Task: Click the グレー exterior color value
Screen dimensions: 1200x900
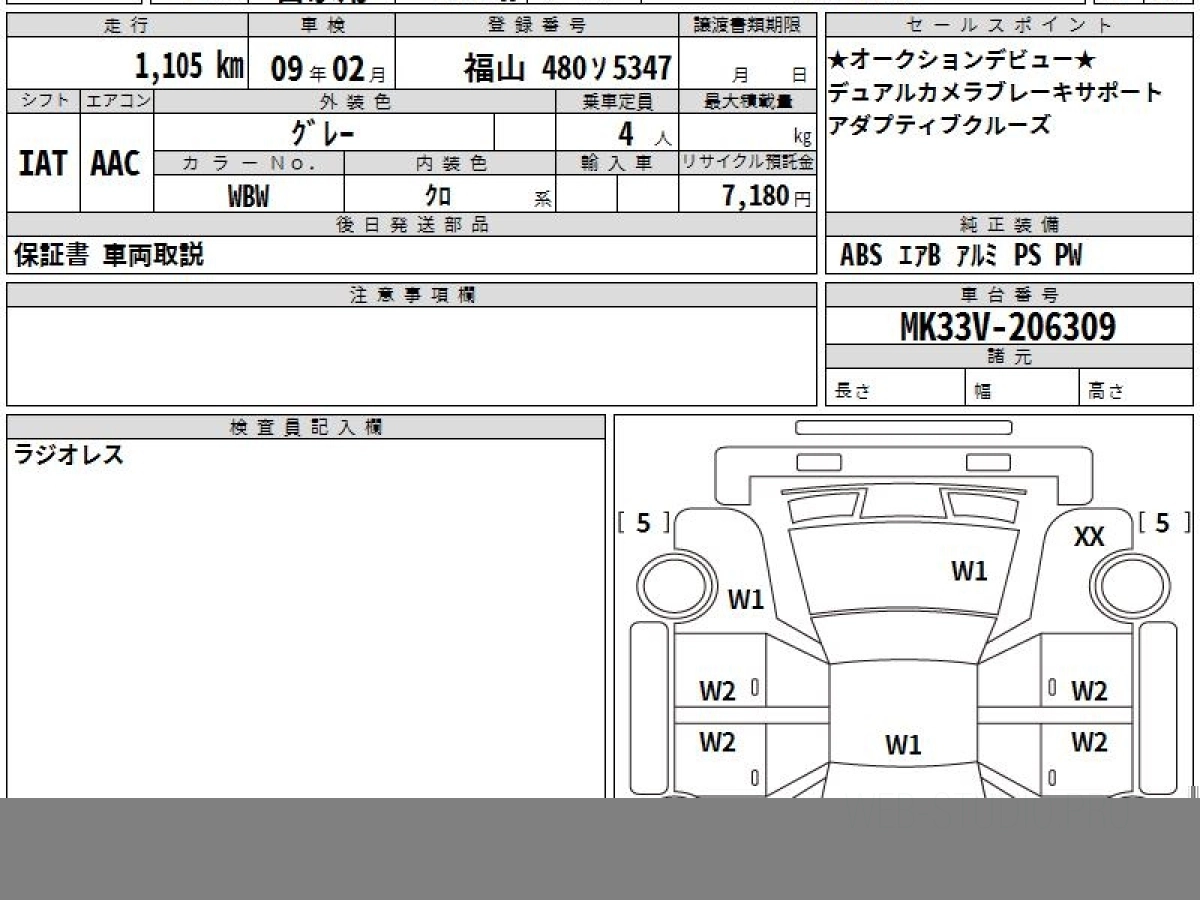Action: 323,133
